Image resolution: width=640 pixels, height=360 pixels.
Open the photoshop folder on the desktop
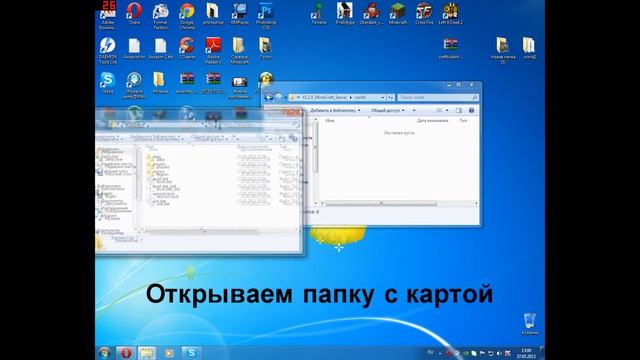[x=213, y=13]
